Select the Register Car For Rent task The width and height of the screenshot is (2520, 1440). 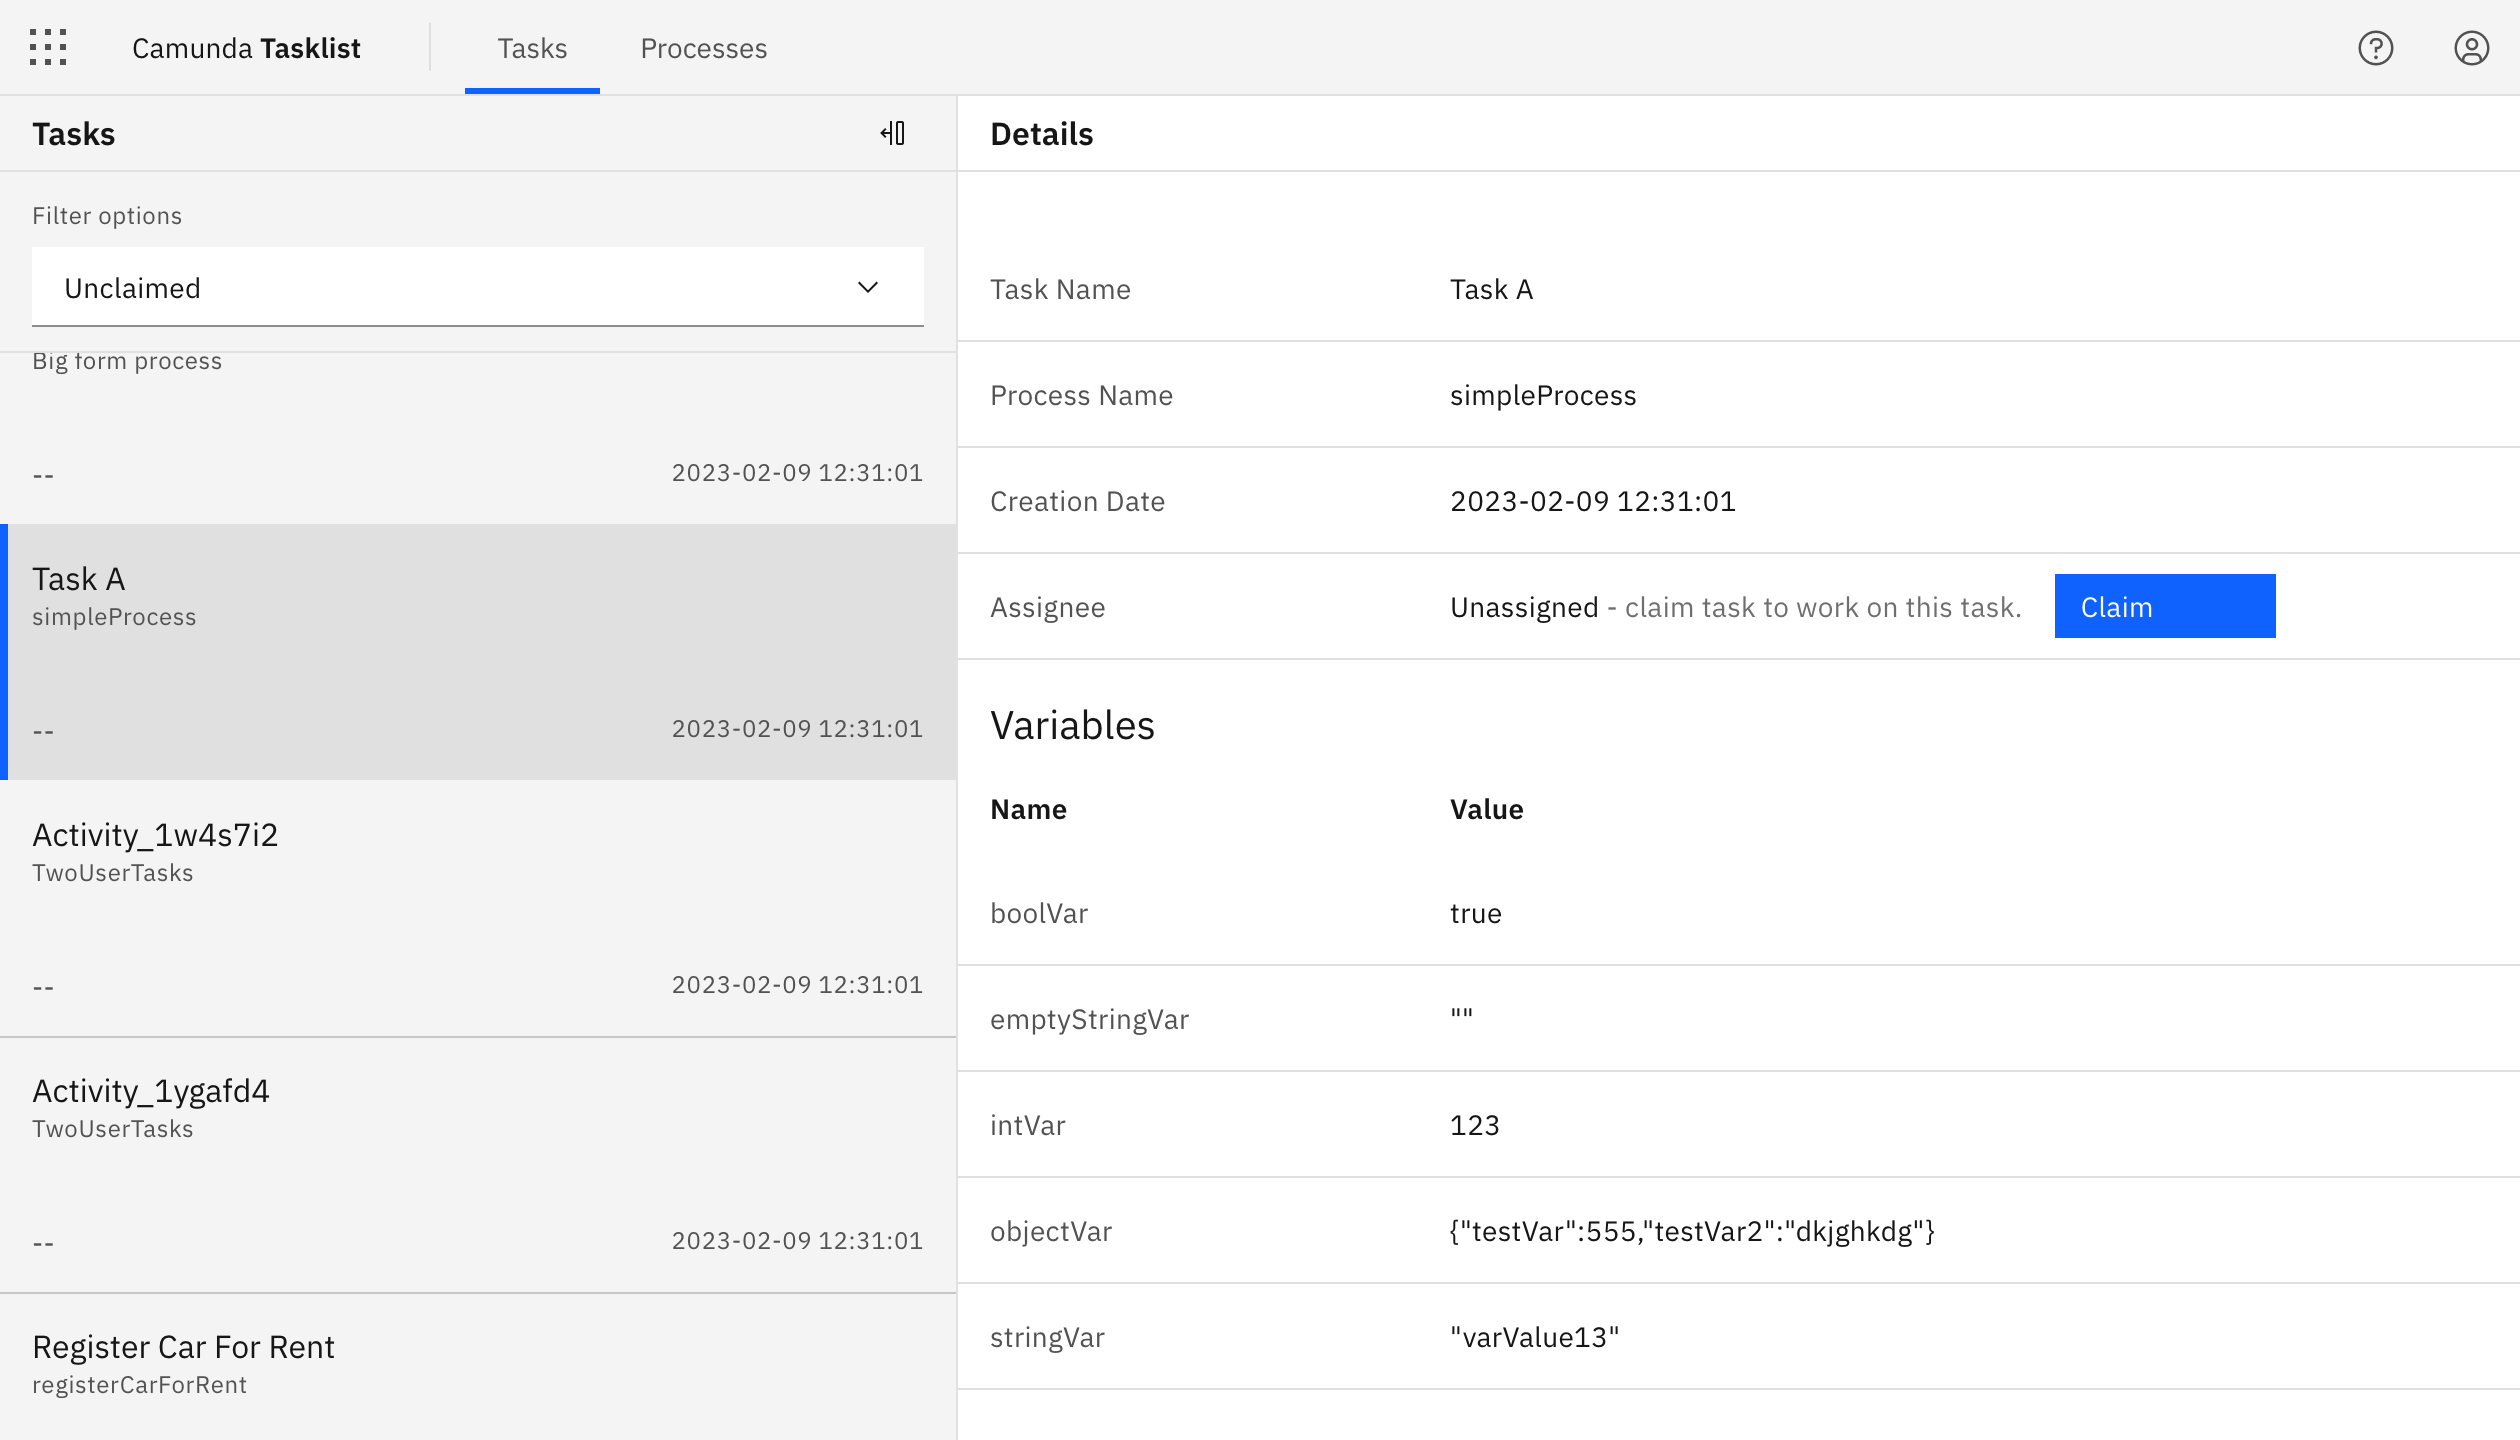(x=478, y=1364)
